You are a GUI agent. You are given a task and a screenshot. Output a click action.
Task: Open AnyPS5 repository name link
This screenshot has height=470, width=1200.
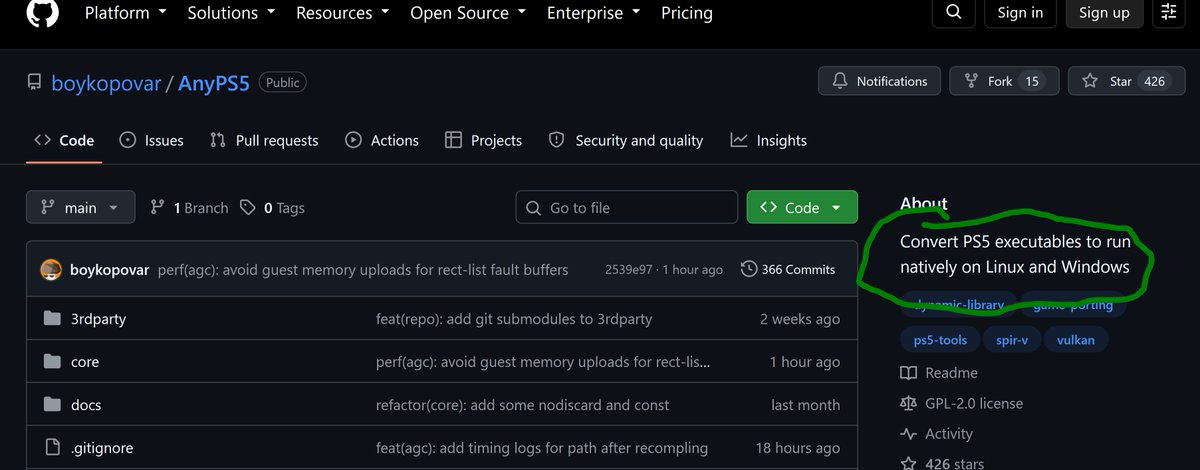(x=214, y=83)
